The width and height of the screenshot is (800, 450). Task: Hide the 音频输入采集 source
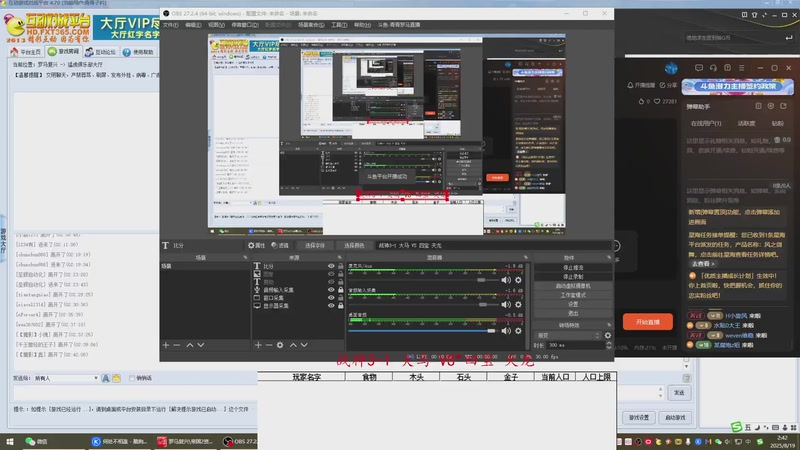point(331,290)
